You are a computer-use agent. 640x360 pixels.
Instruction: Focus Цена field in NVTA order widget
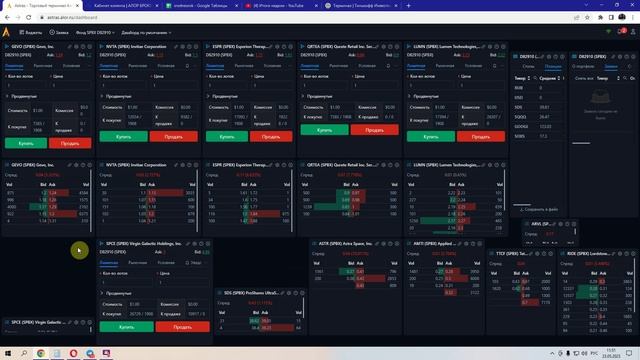174,85
